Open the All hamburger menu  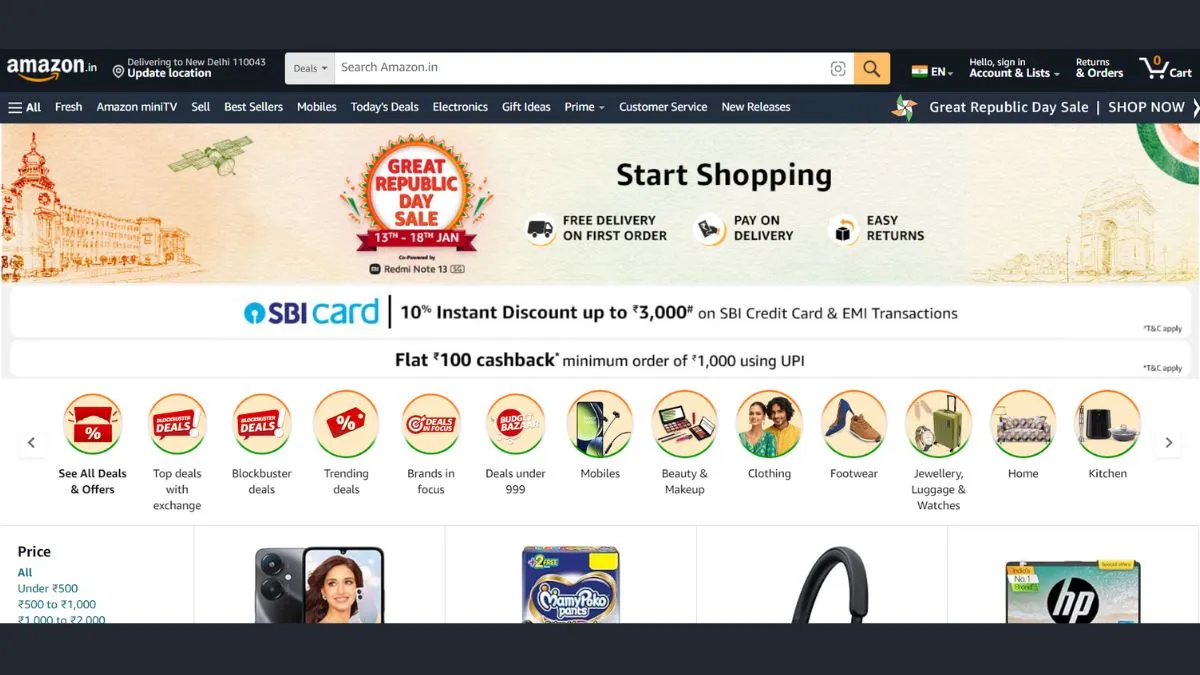pos(25,107)
